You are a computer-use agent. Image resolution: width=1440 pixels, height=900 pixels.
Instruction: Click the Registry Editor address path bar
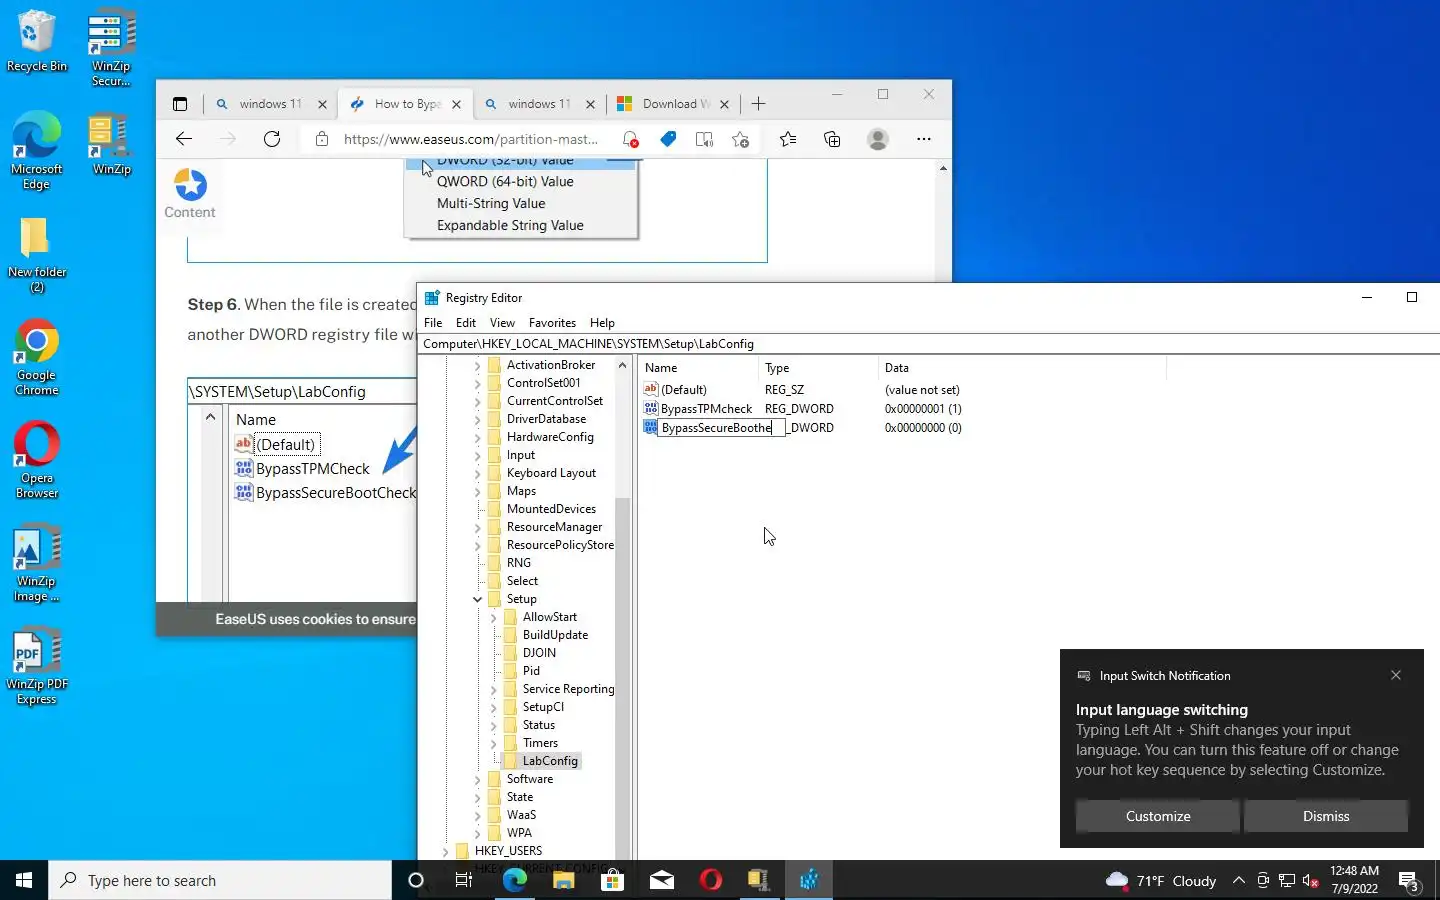(x=930, y=343)
